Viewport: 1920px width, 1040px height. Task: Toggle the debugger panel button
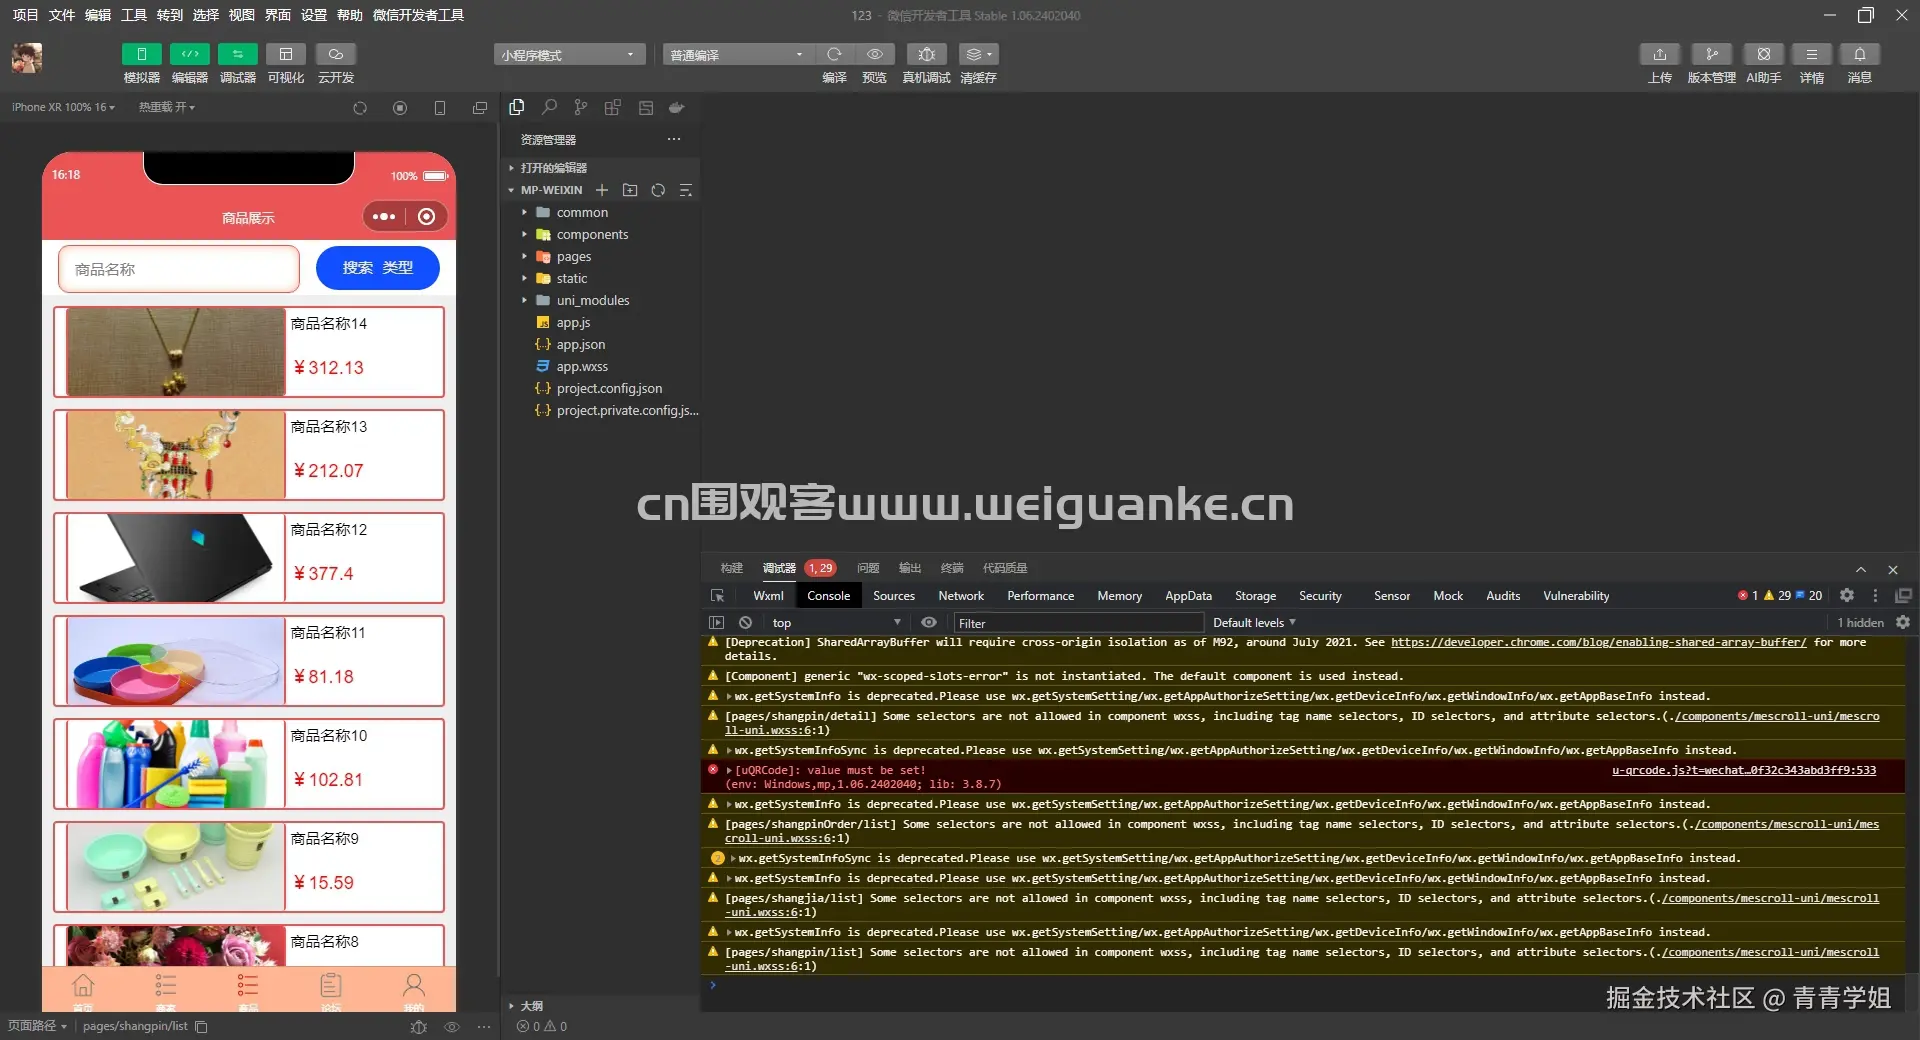click(237, 54)
